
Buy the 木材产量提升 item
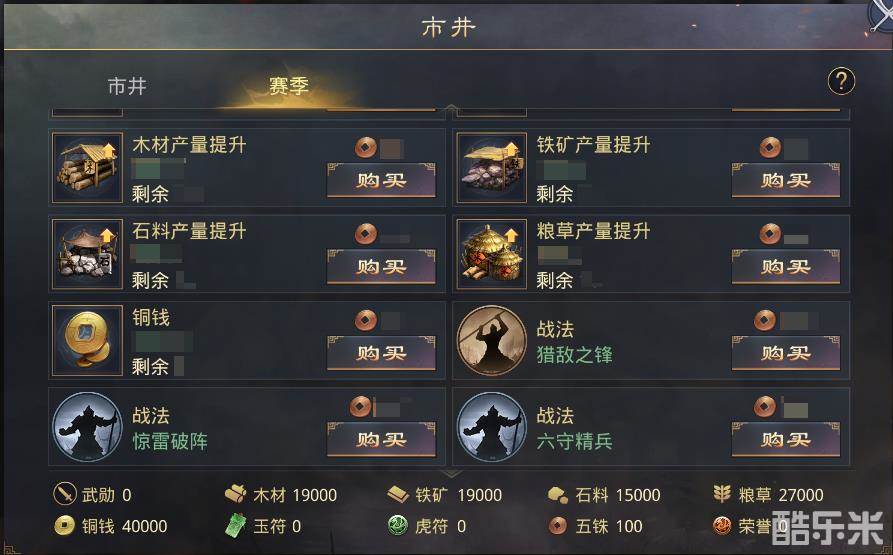(381, 180)
